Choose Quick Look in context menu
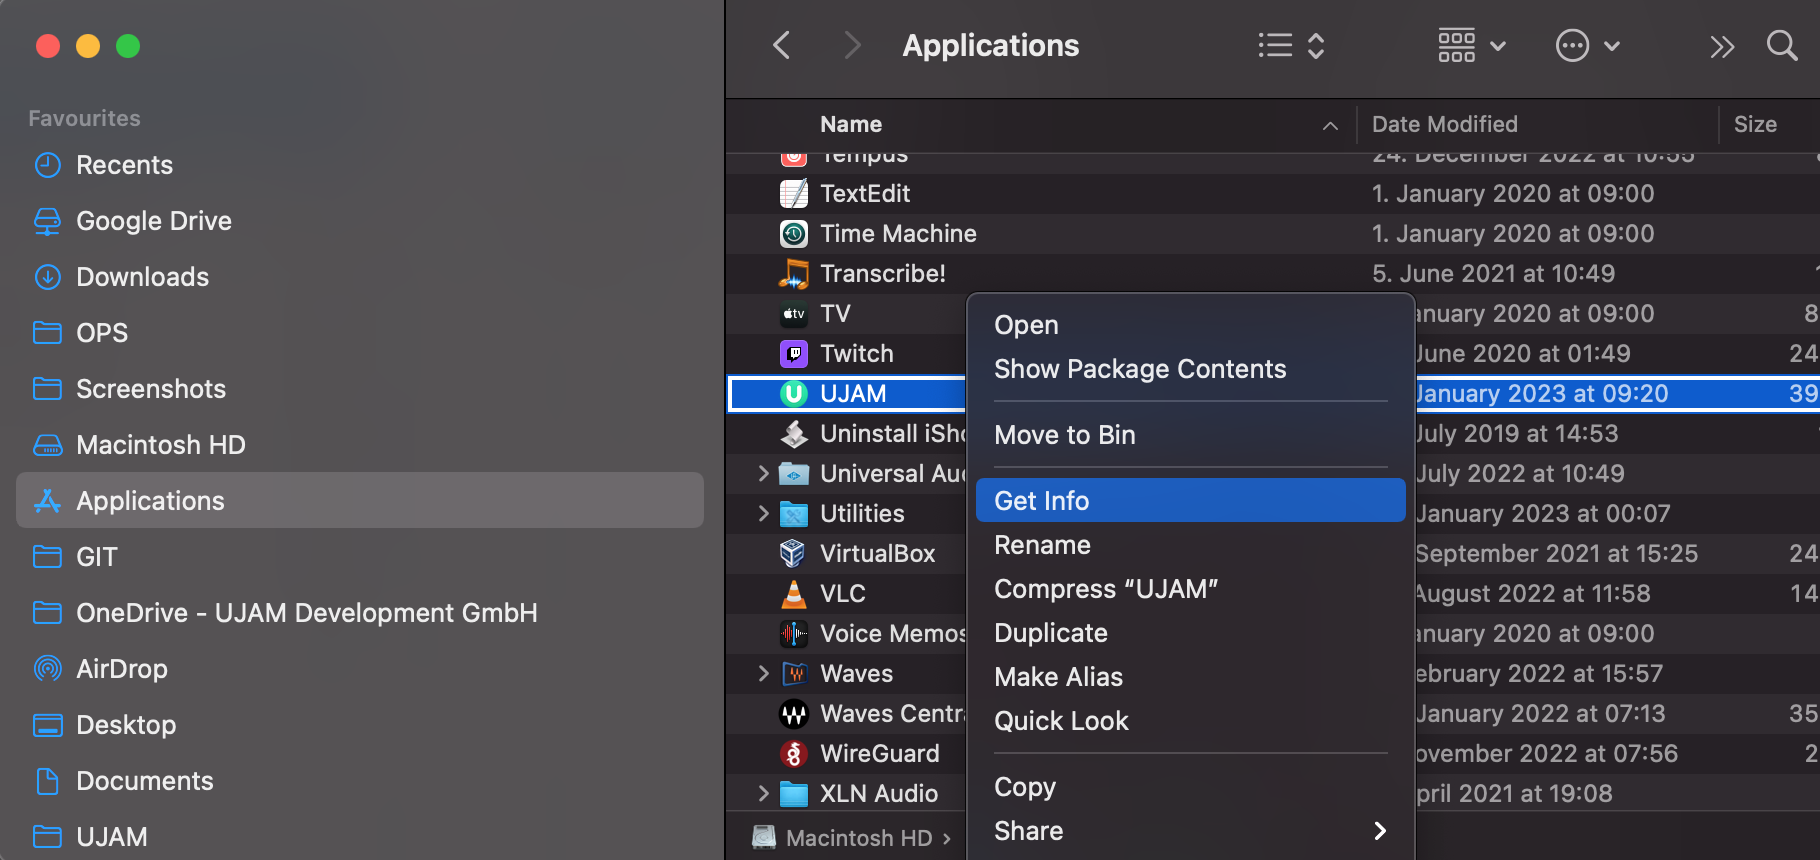Viewport: 1820px width, 860px height. click(1190, 721)
